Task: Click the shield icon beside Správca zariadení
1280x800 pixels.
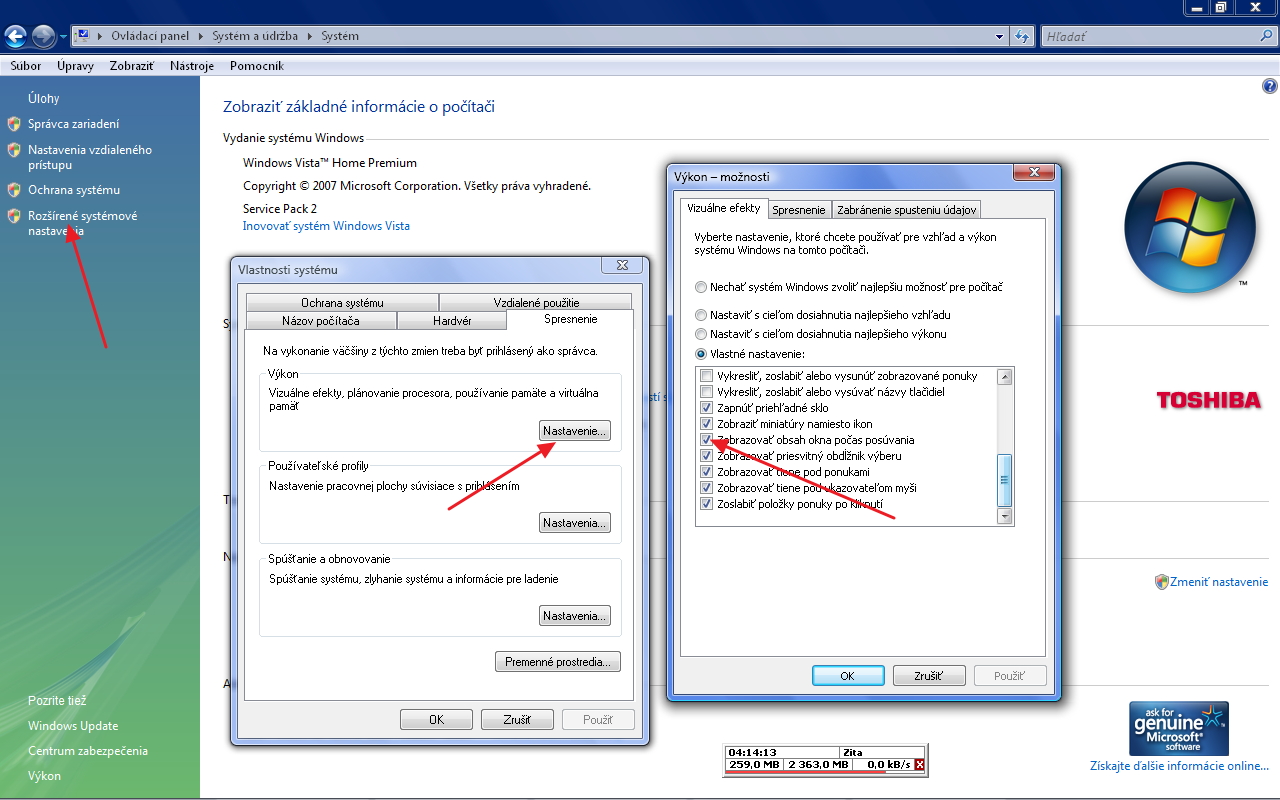Action: (13, 124)
